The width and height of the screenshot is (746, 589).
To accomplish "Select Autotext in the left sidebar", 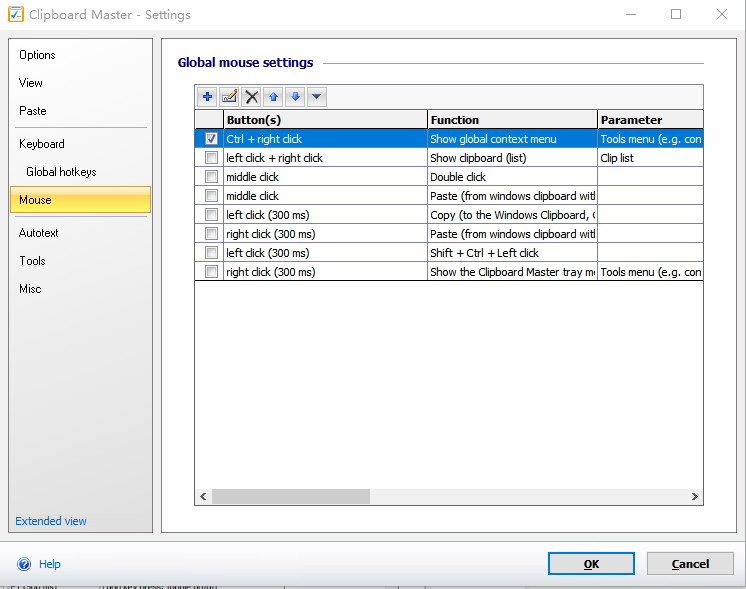I will pos(39,233).
